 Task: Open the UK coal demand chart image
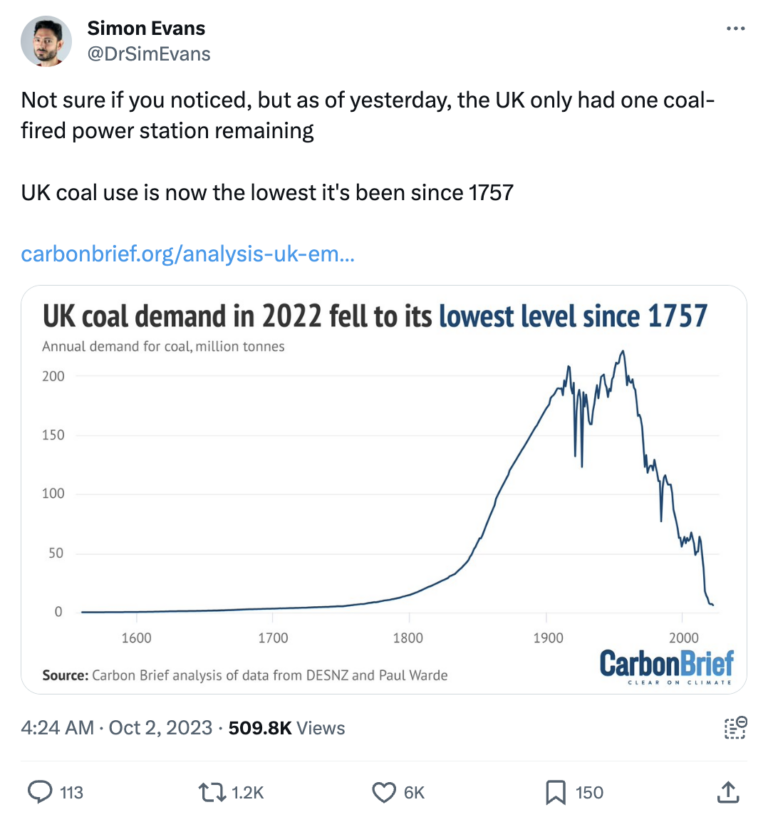(x=384, y=487)
